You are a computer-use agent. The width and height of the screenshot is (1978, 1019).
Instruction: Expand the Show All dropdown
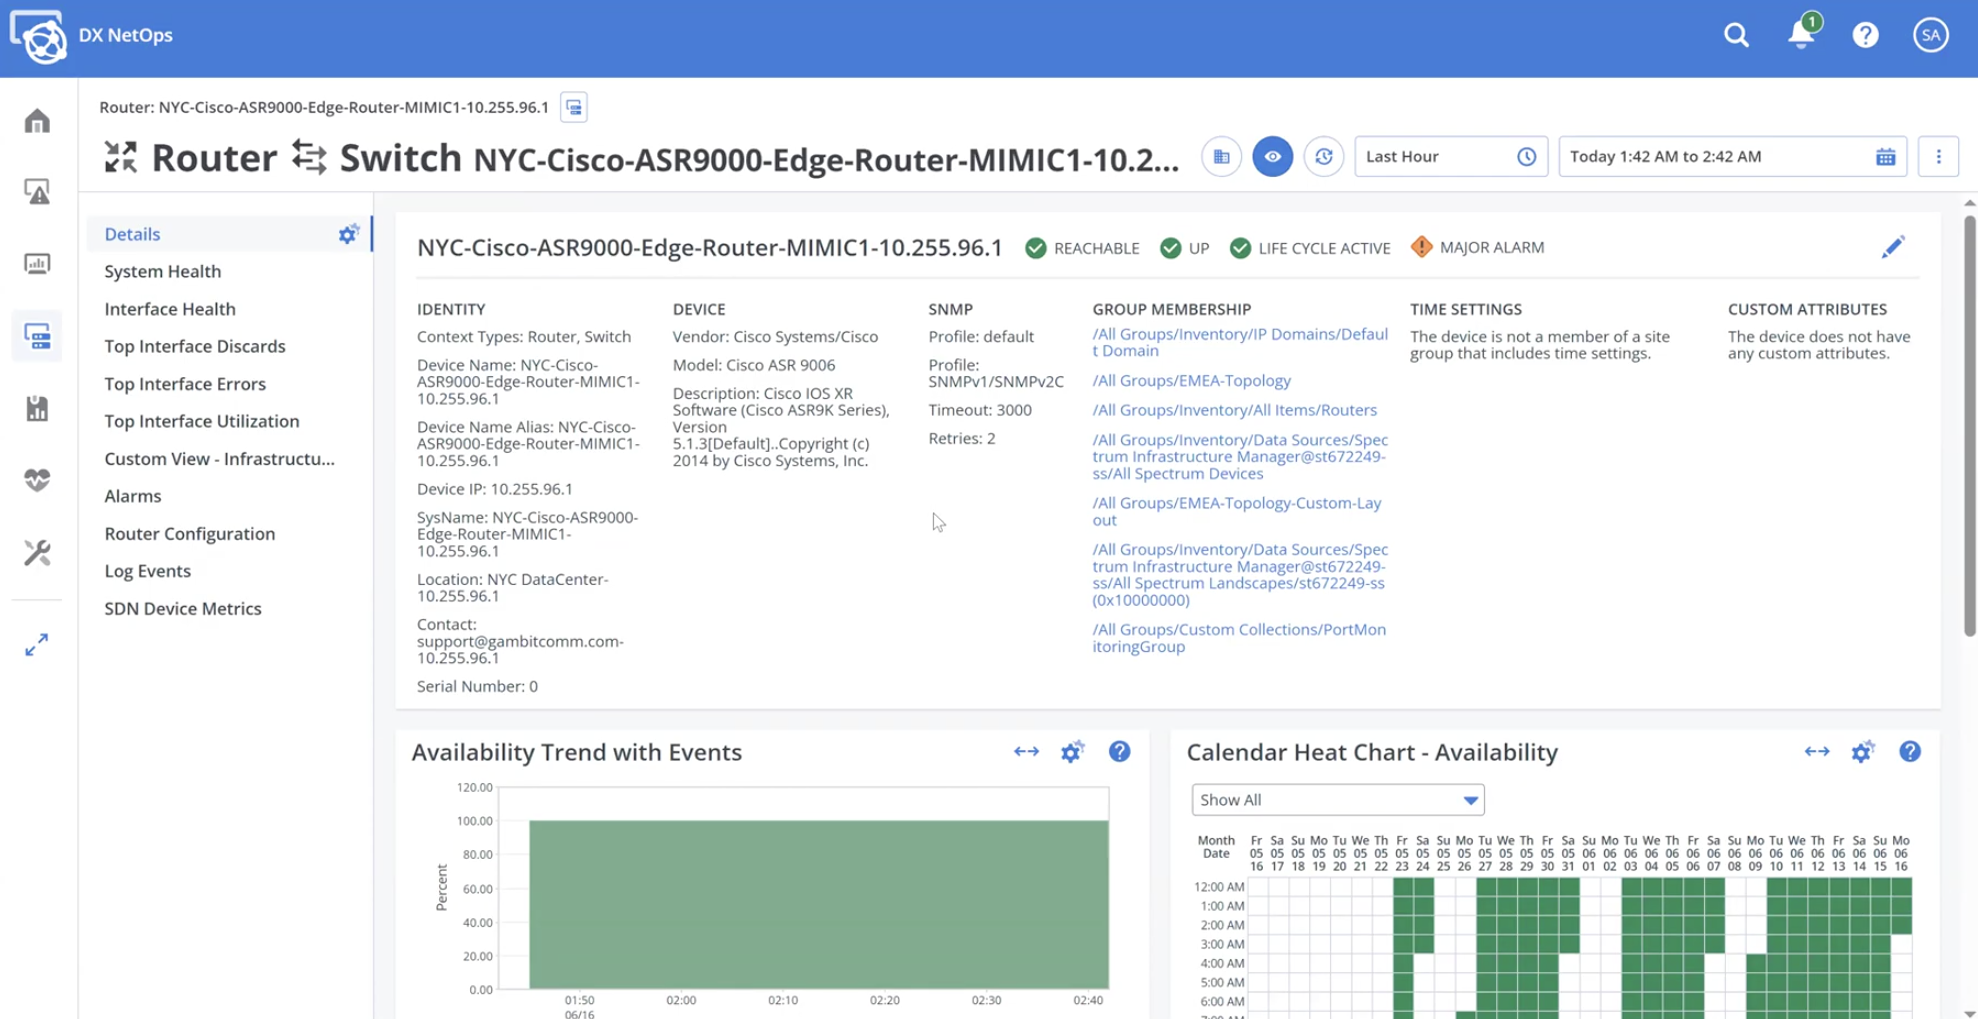(x=1337, y=800)
